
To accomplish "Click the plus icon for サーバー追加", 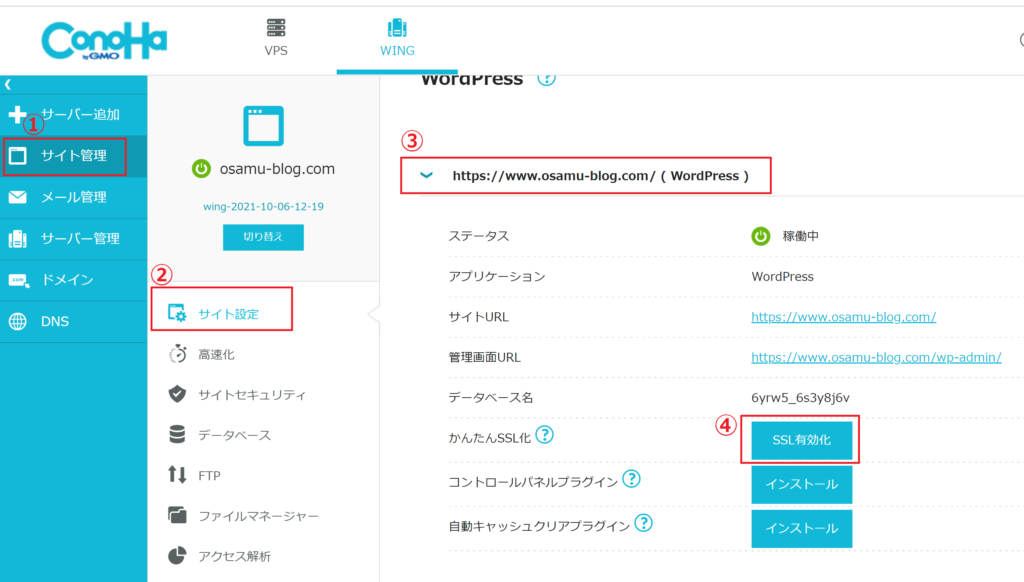I will (18, 114).
